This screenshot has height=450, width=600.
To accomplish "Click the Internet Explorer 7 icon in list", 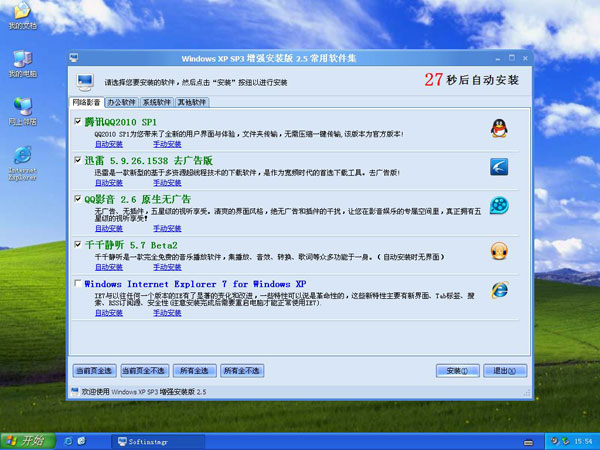I will [x=499, y=290].
